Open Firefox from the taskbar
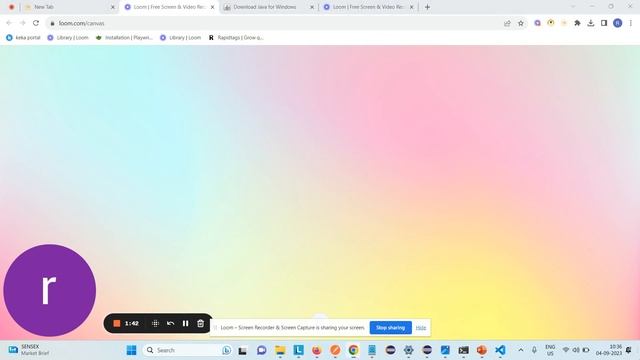 click(317, 350)
